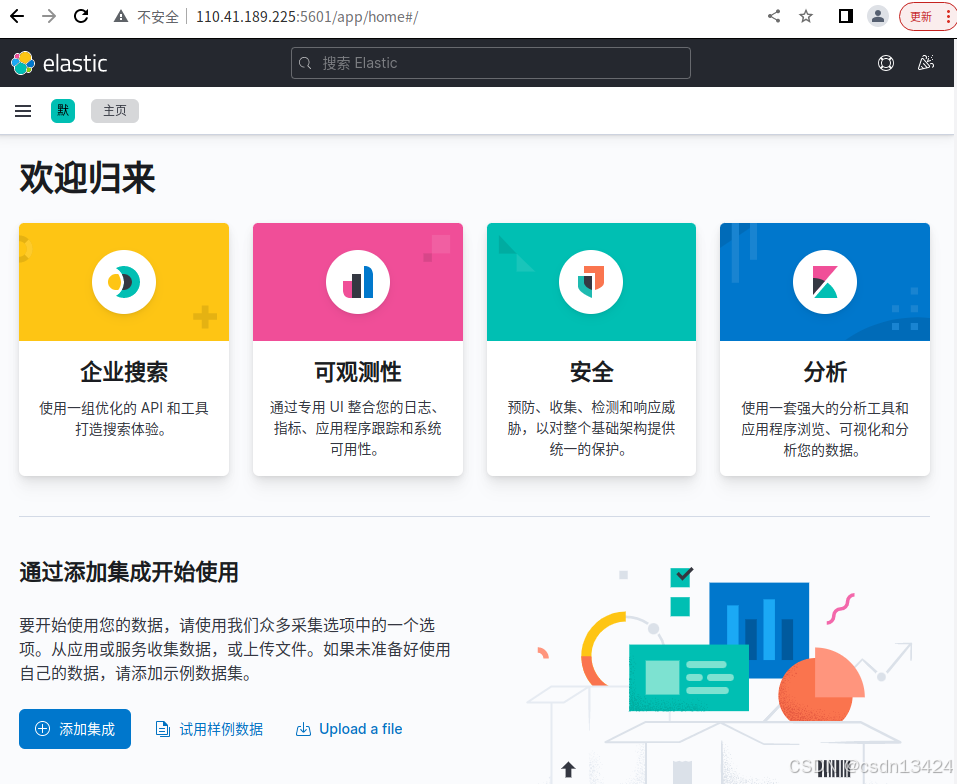This screenshot has width=957, height=784.
Task: Click the Observability bar chart icon
Action: (358, 282)
